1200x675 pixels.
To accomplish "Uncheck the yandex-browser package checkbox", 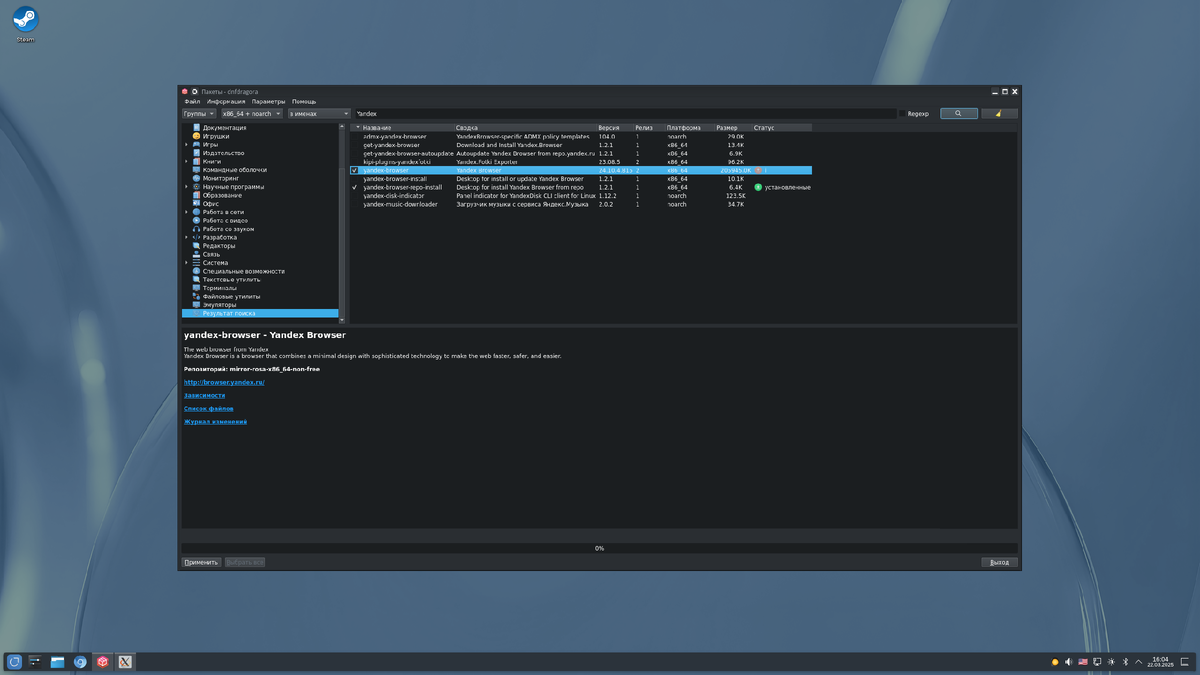I will [x=354, y=170].
